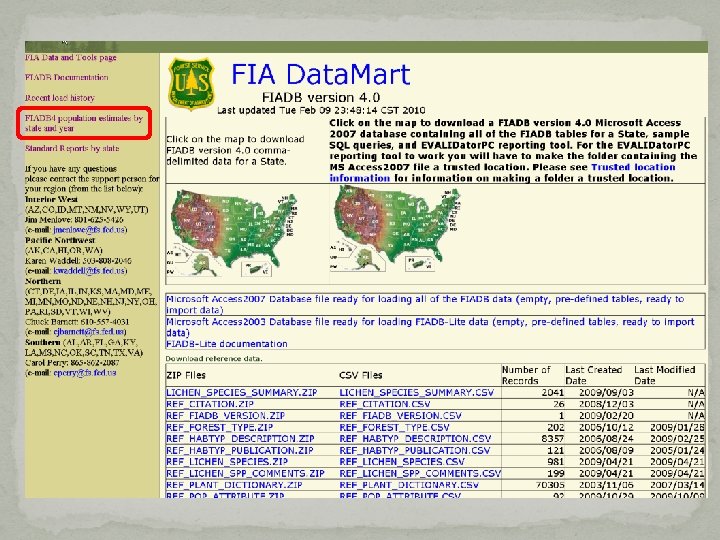
Task: Open the FIA Data and Tools page link
Action: click(71, 58)
